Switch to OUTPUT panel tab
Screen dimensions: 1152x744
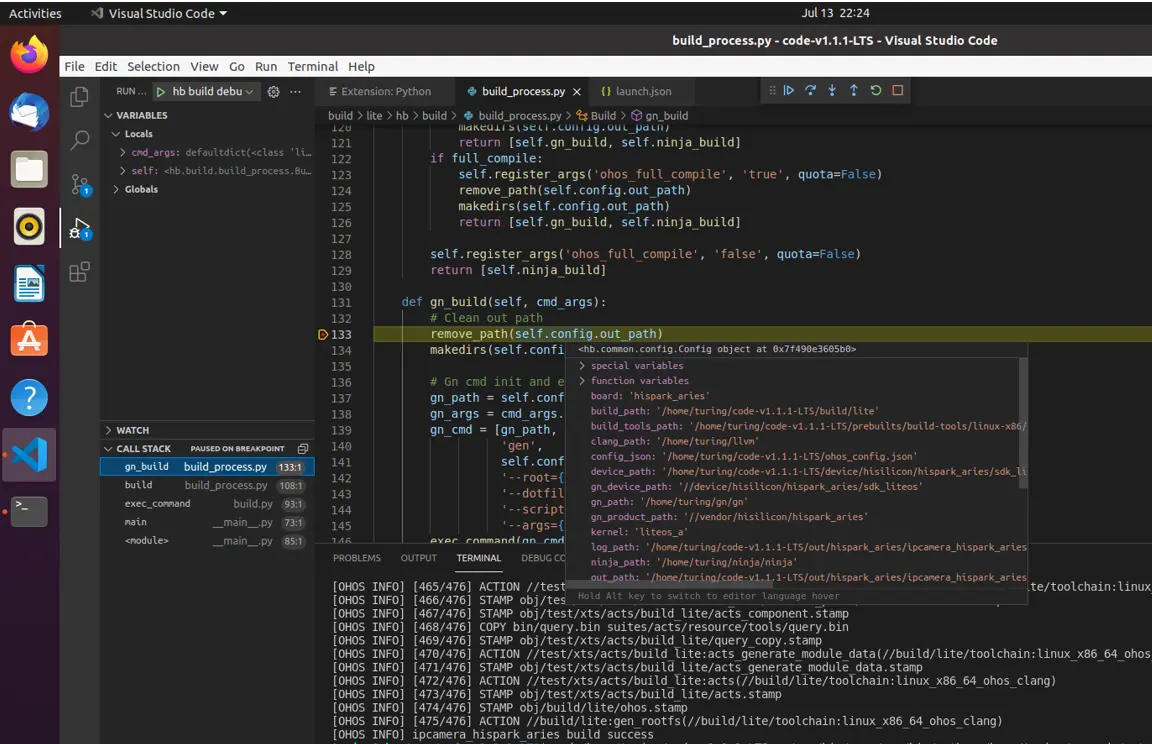[419, 558]
